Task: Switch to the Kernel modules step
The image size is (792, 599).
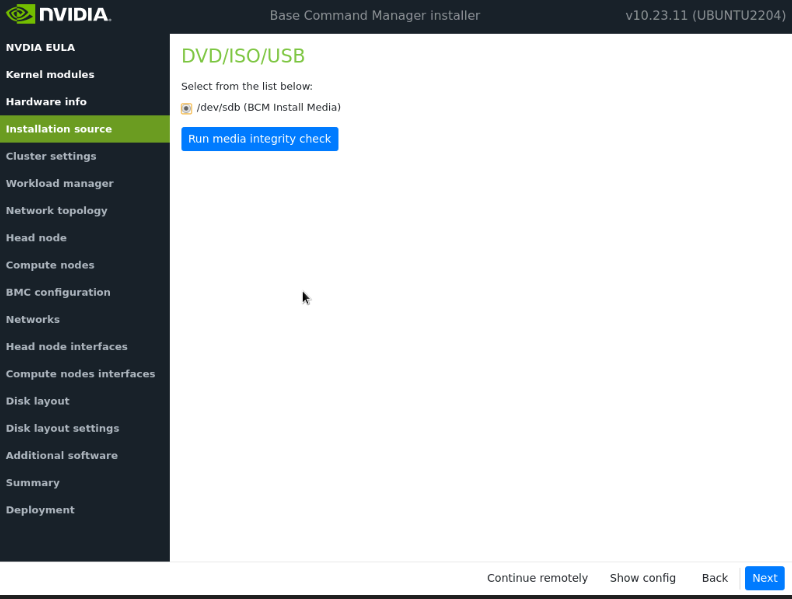Action: pos(50,74)
